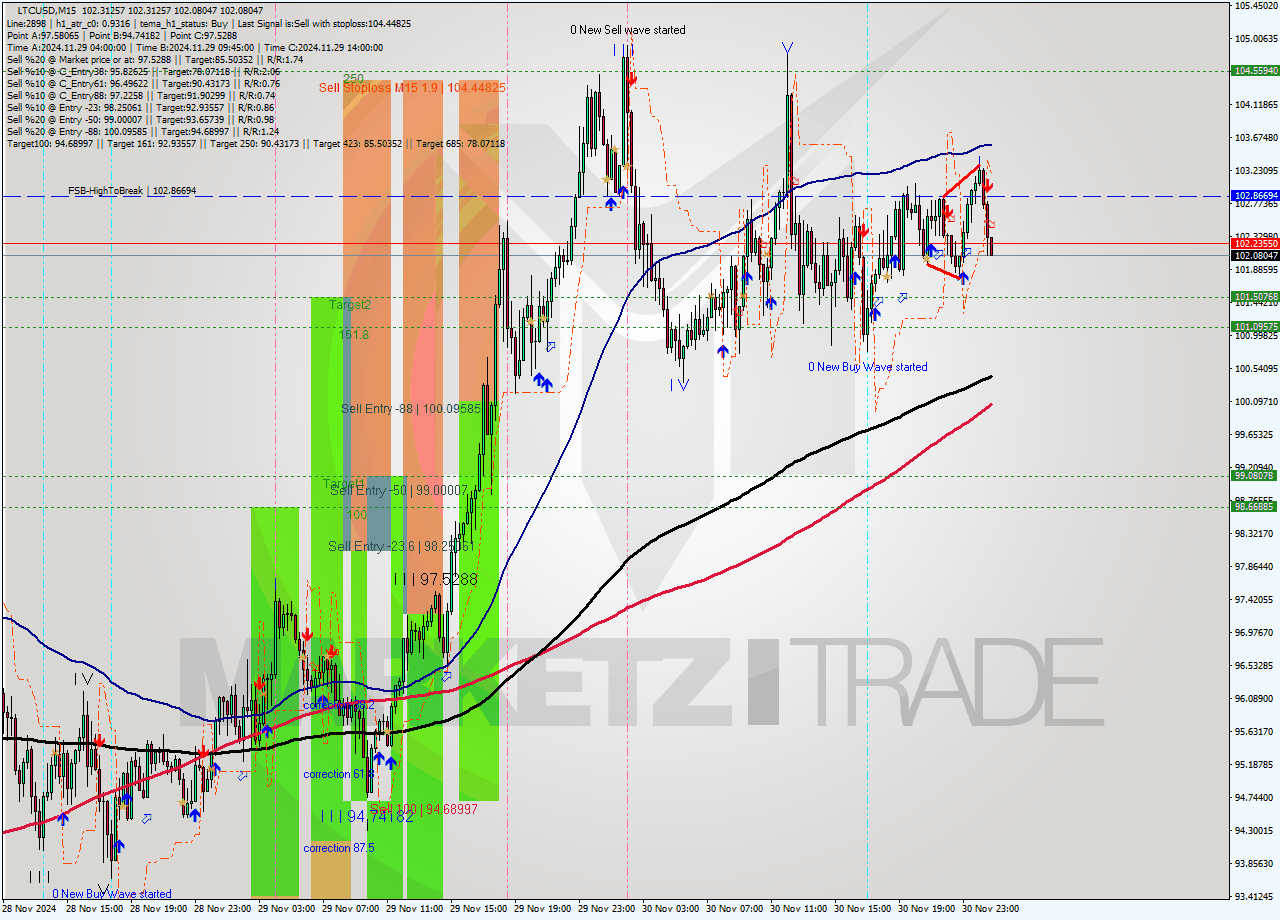
Task: Click the 94.30015 price axis value
Action: 1256,830
